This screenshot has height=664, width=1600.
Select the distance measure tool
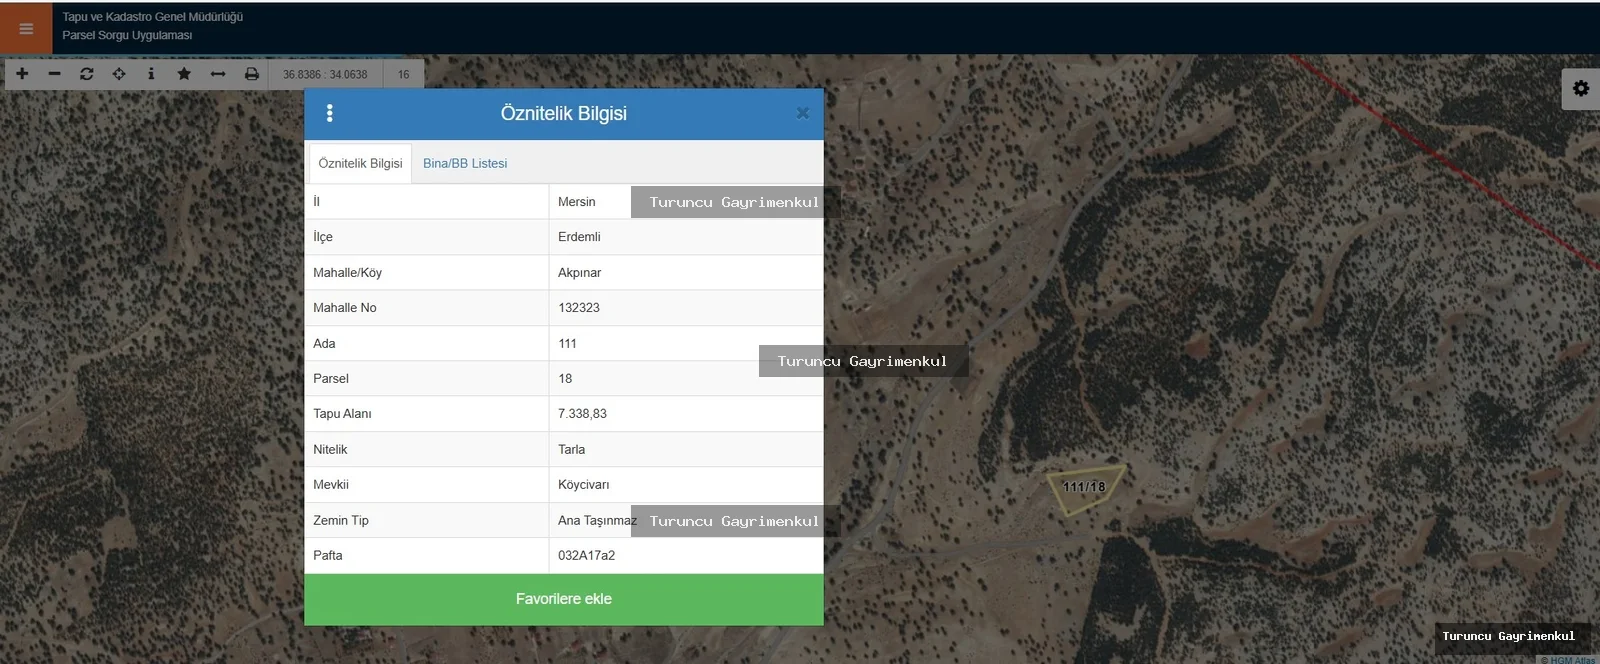[218, 74]
